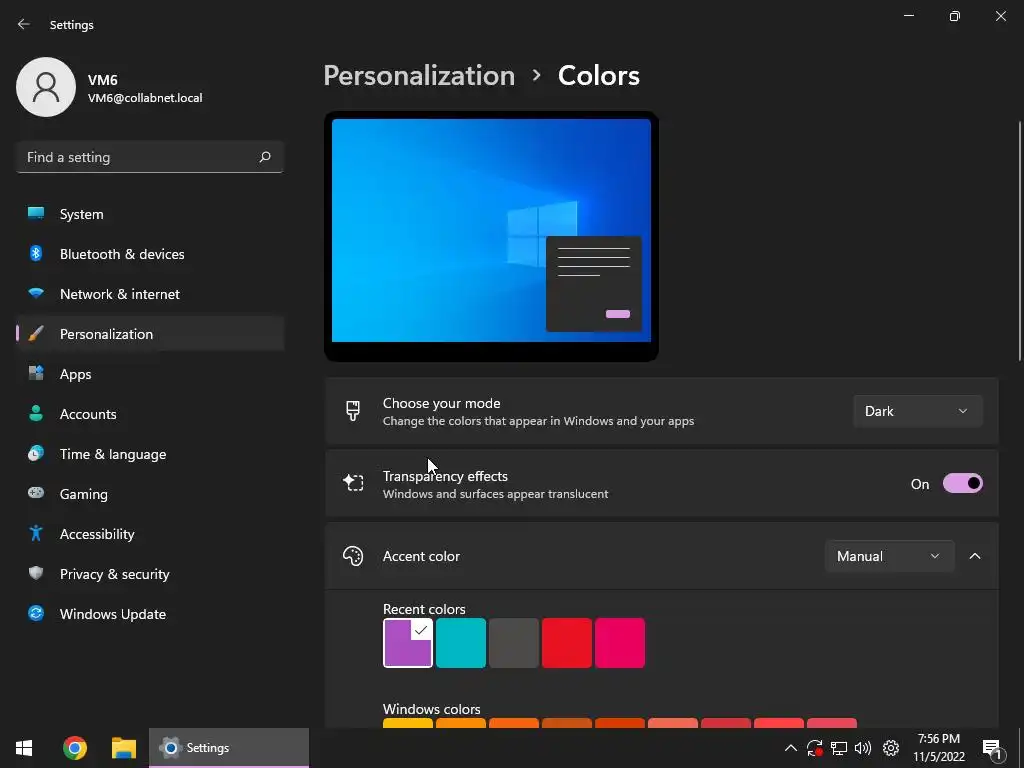
Task: Click the Gaming controller icon
Action: click(36, 493)
